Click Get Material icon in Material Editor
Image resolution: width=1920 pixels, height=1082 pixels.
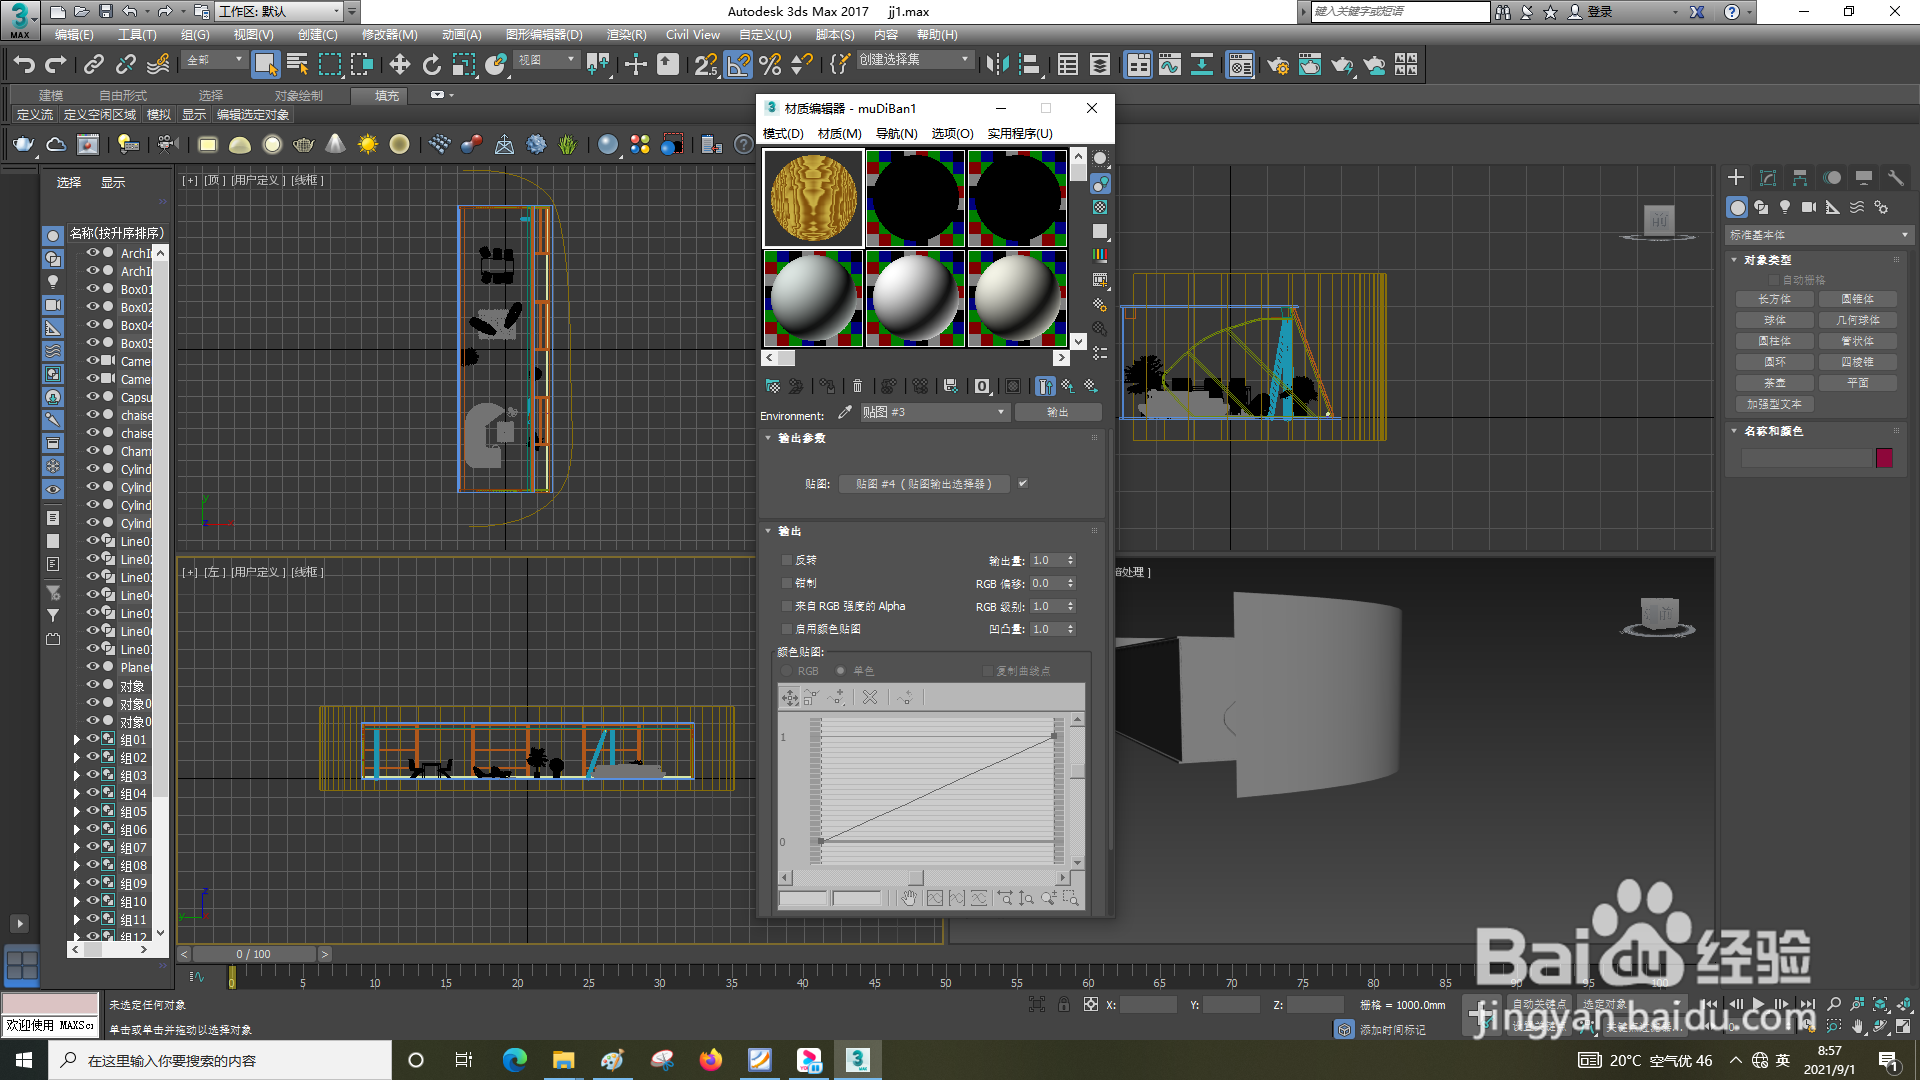773,386
